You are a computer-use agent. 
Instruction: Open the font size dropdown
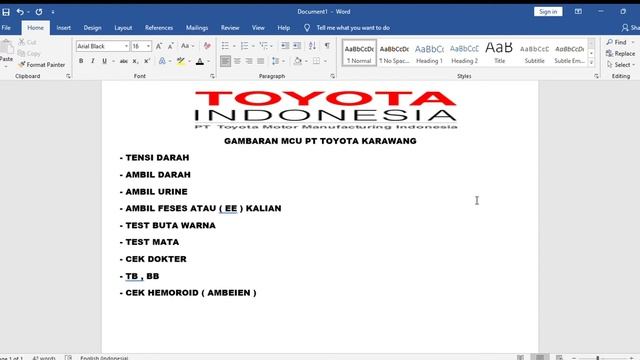coord(148,47)
